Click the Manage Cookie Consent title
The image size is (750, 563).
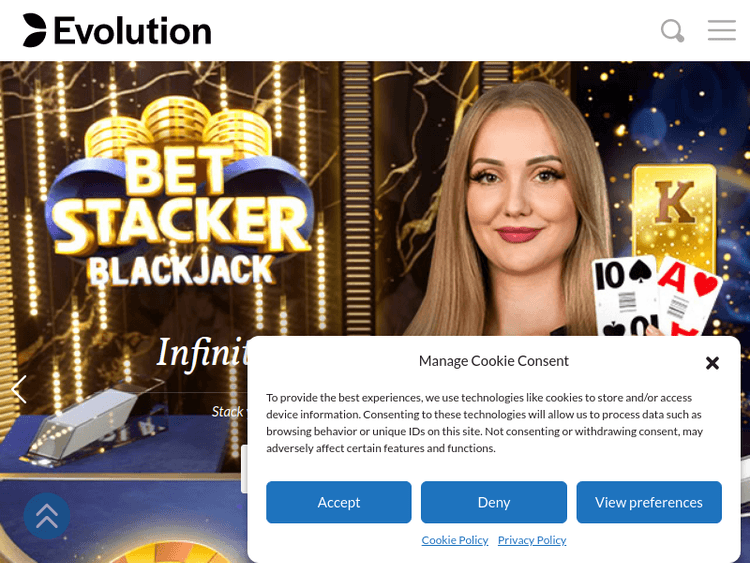[494, 361]
